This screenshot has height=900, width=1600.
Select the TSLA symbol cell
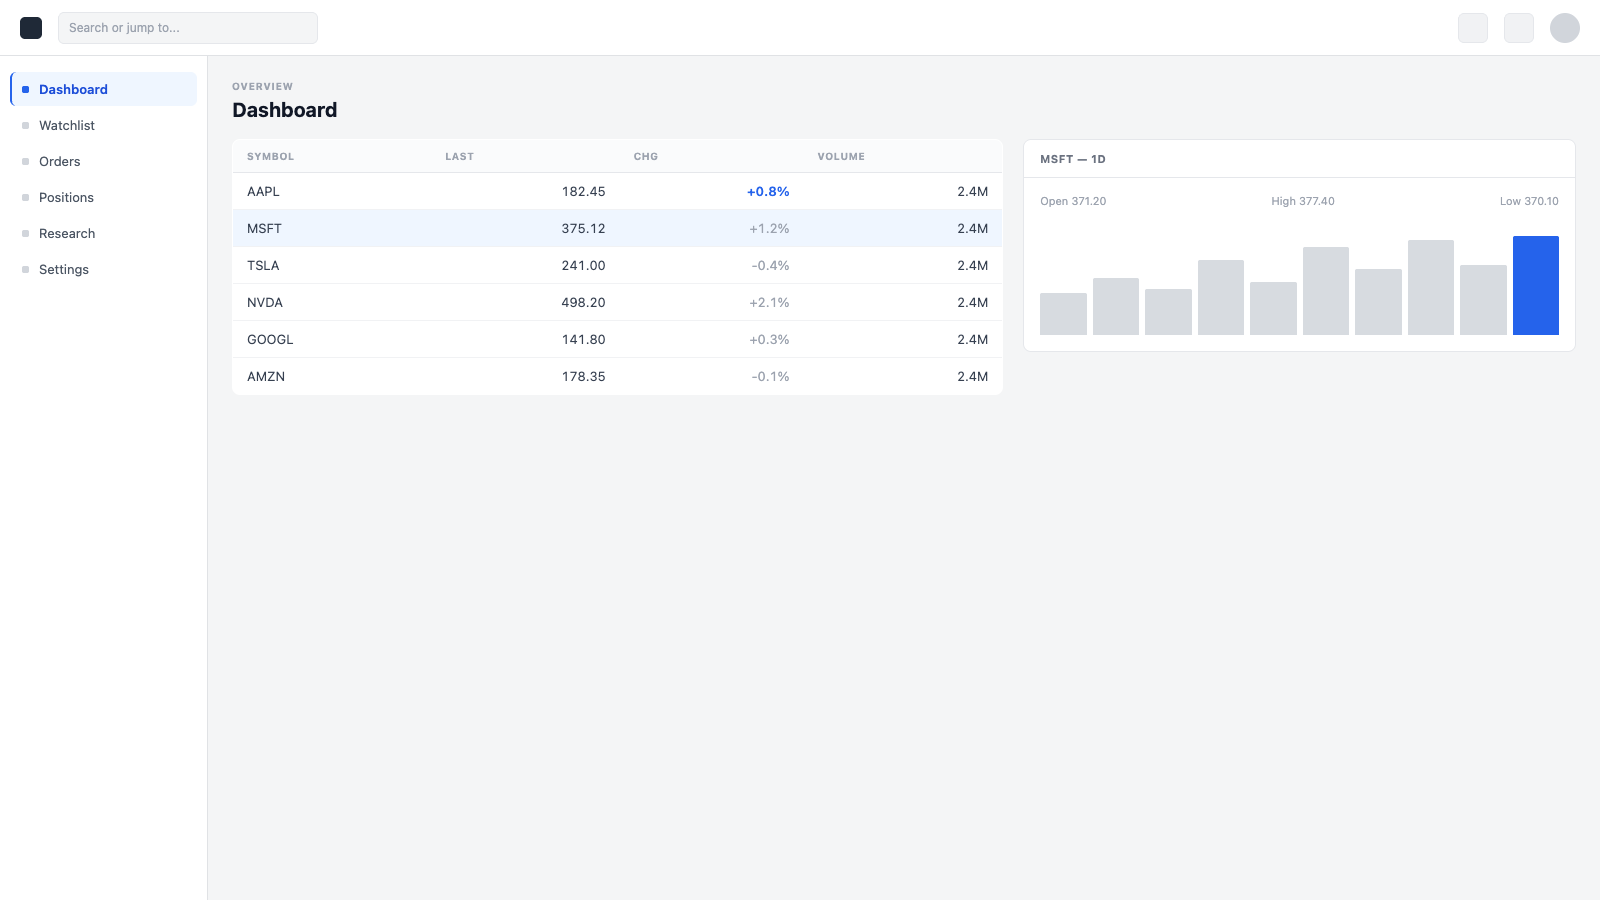[x=263, y=265]
